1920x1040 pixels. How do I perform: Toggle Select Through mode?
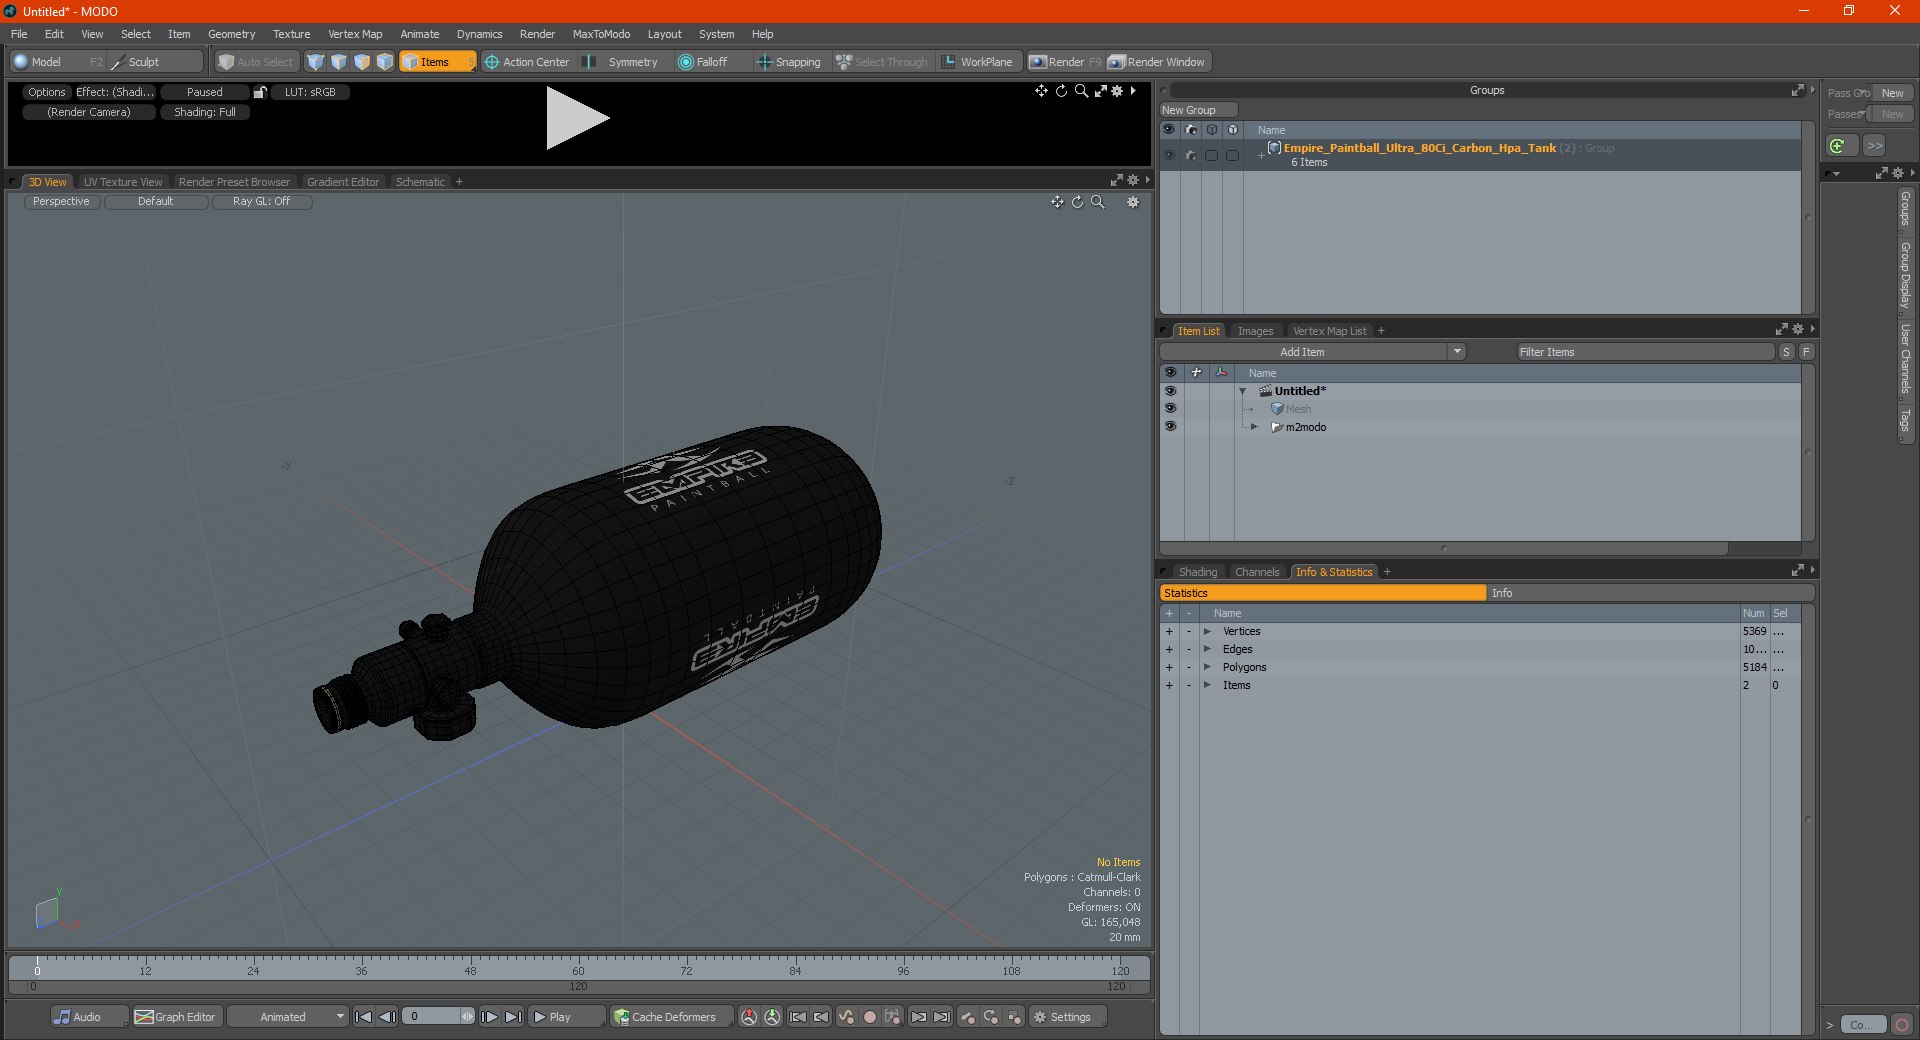point(882,62)
